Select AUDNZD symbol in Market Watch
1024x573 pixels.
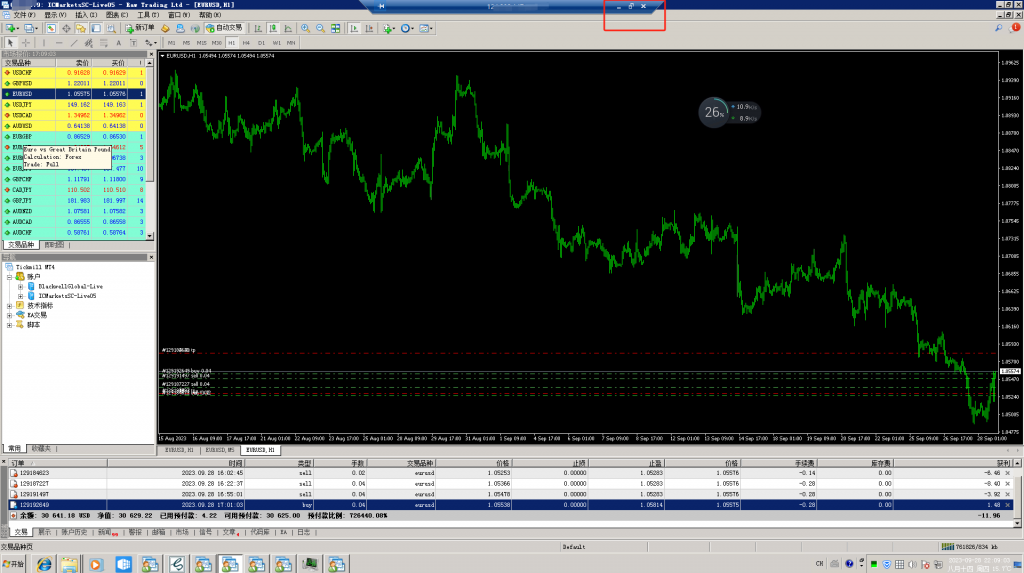click(x=22, y=211)
